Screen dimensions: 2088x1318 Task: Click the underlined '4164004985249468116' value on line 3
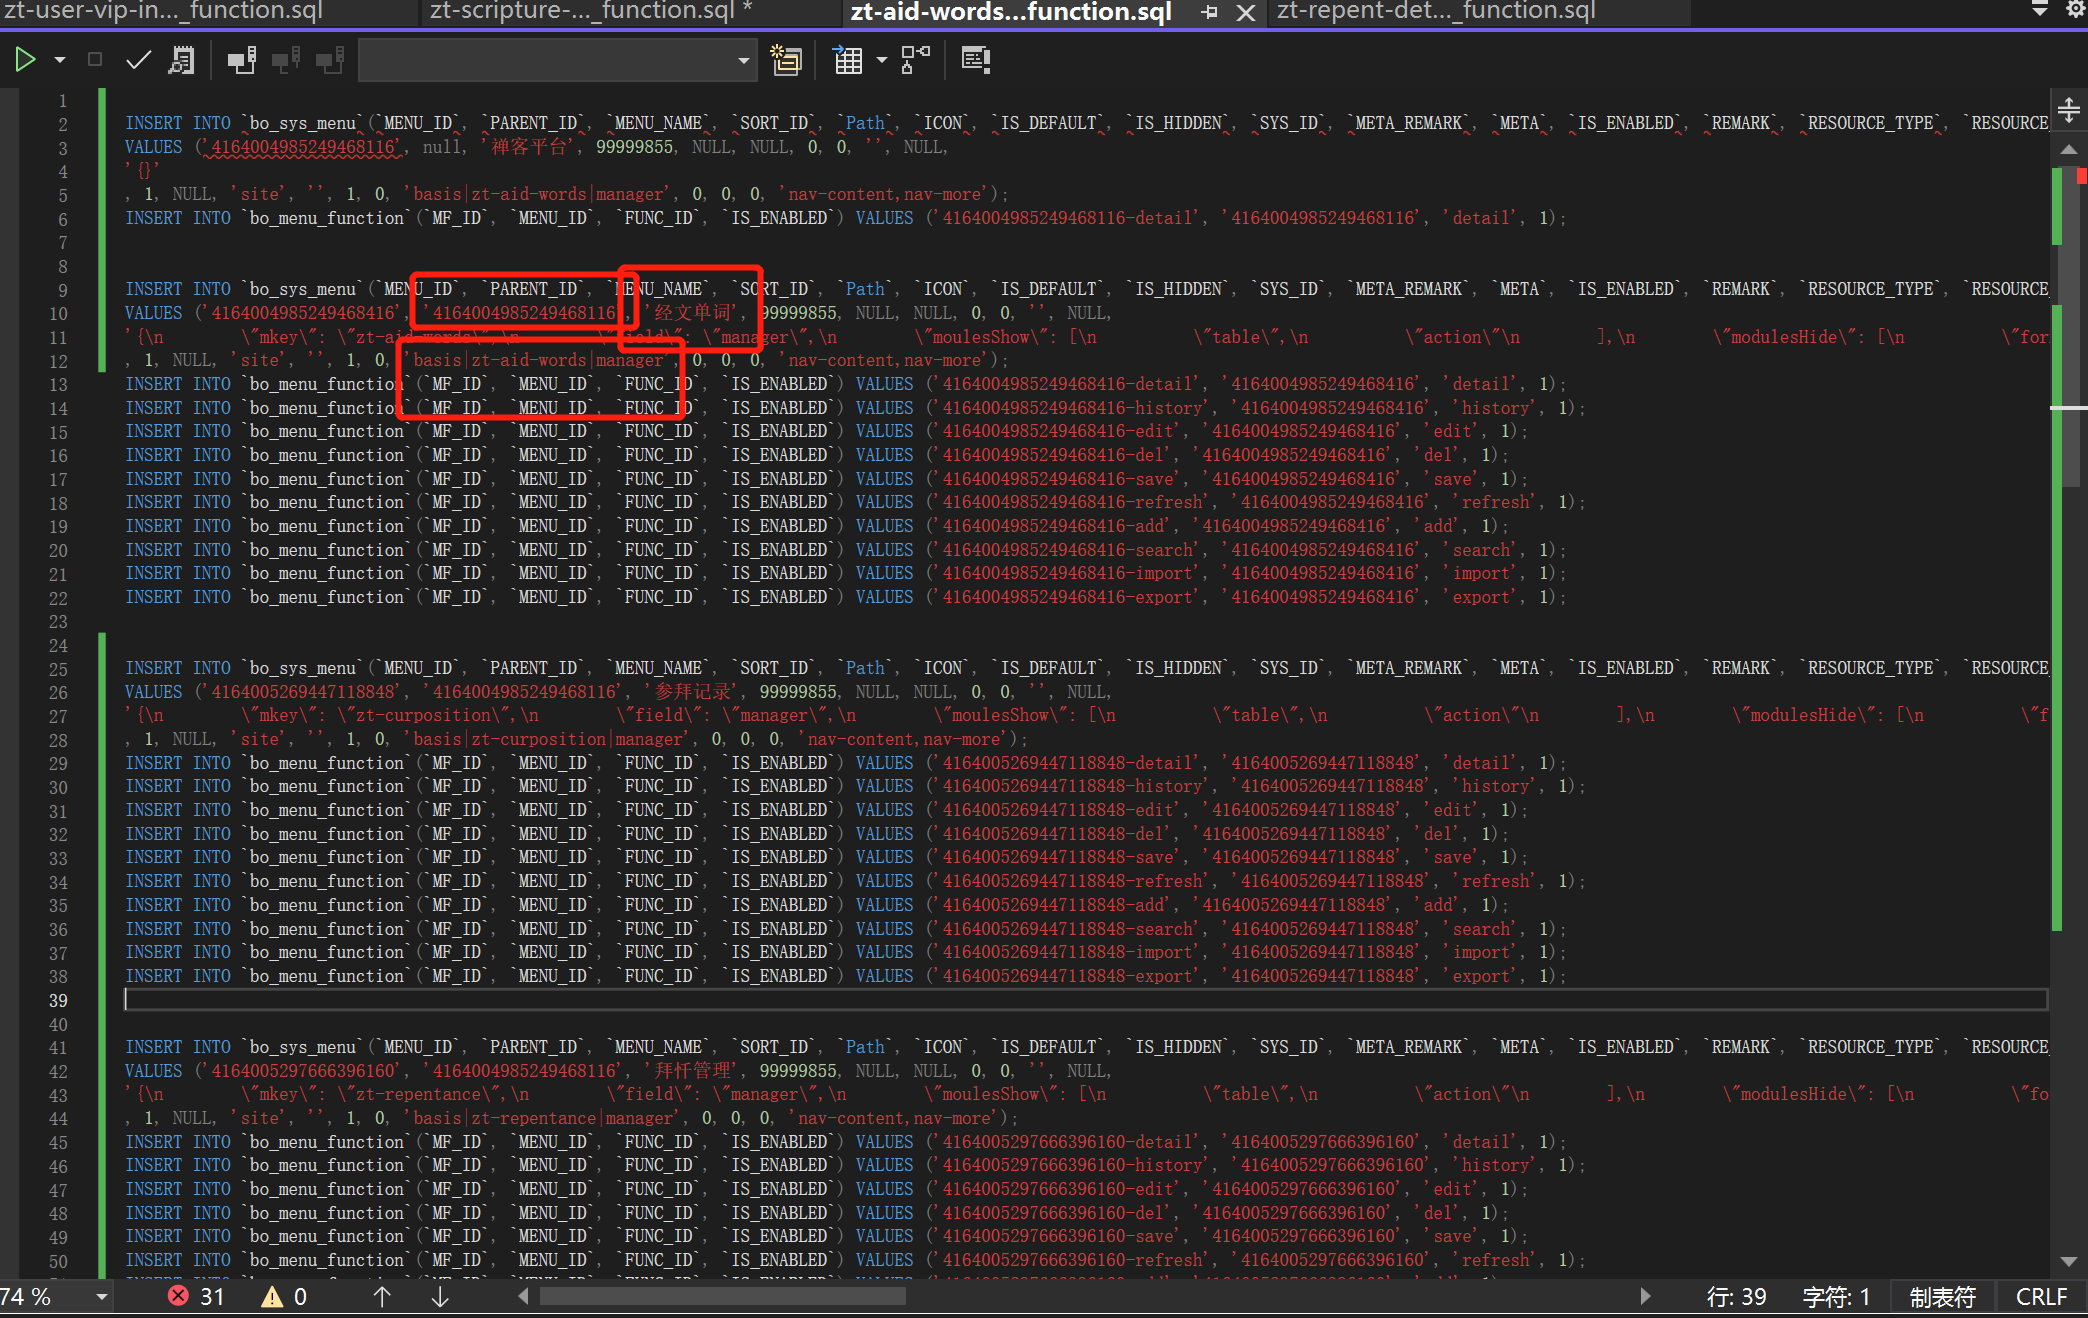click(304, 148)
